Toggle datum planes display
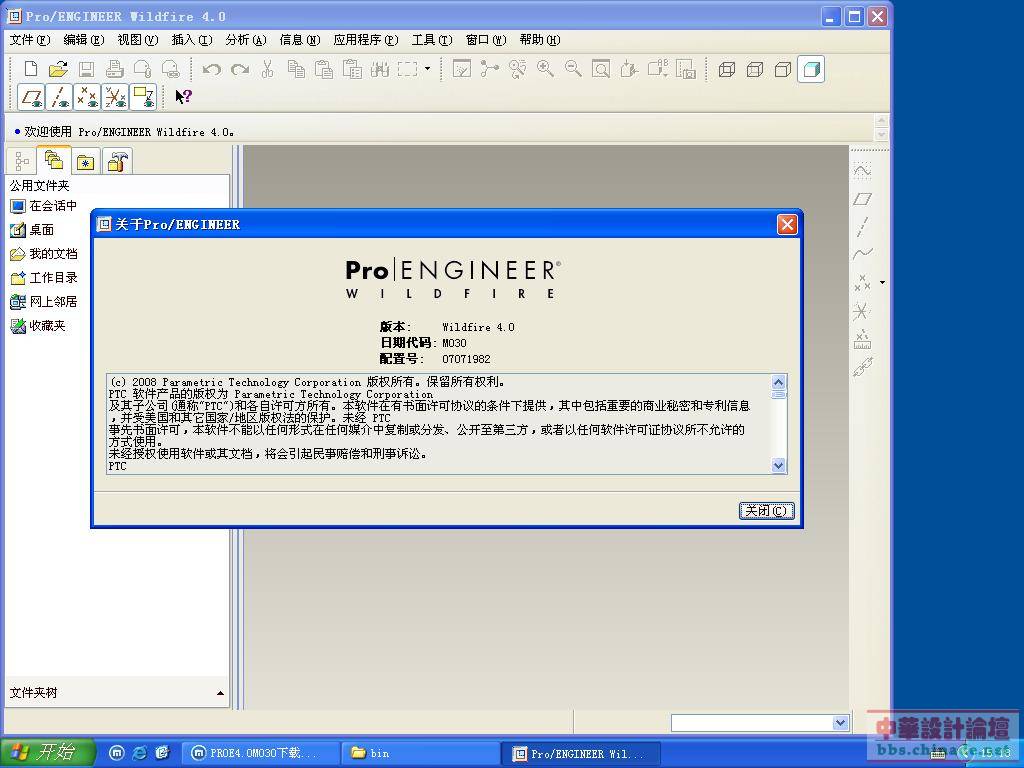Screen dimensions: 1024x768 pyautogui.click(x=31, y=97)
